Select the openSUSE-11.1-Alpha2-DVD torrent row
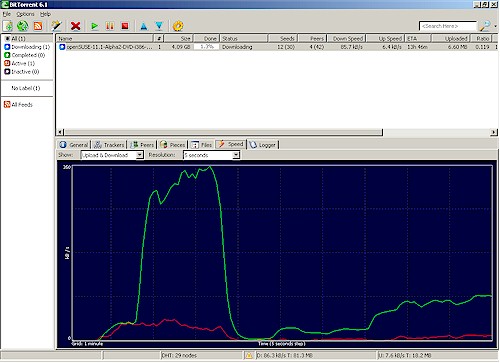The image size is (500, 363). click(277, 47)
